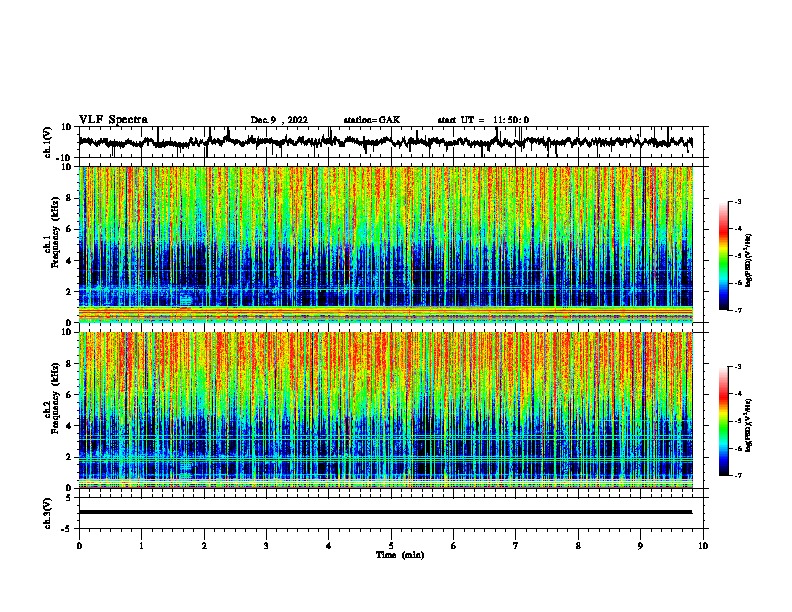Select the 'start UT = 11:50:0' label

483,120
